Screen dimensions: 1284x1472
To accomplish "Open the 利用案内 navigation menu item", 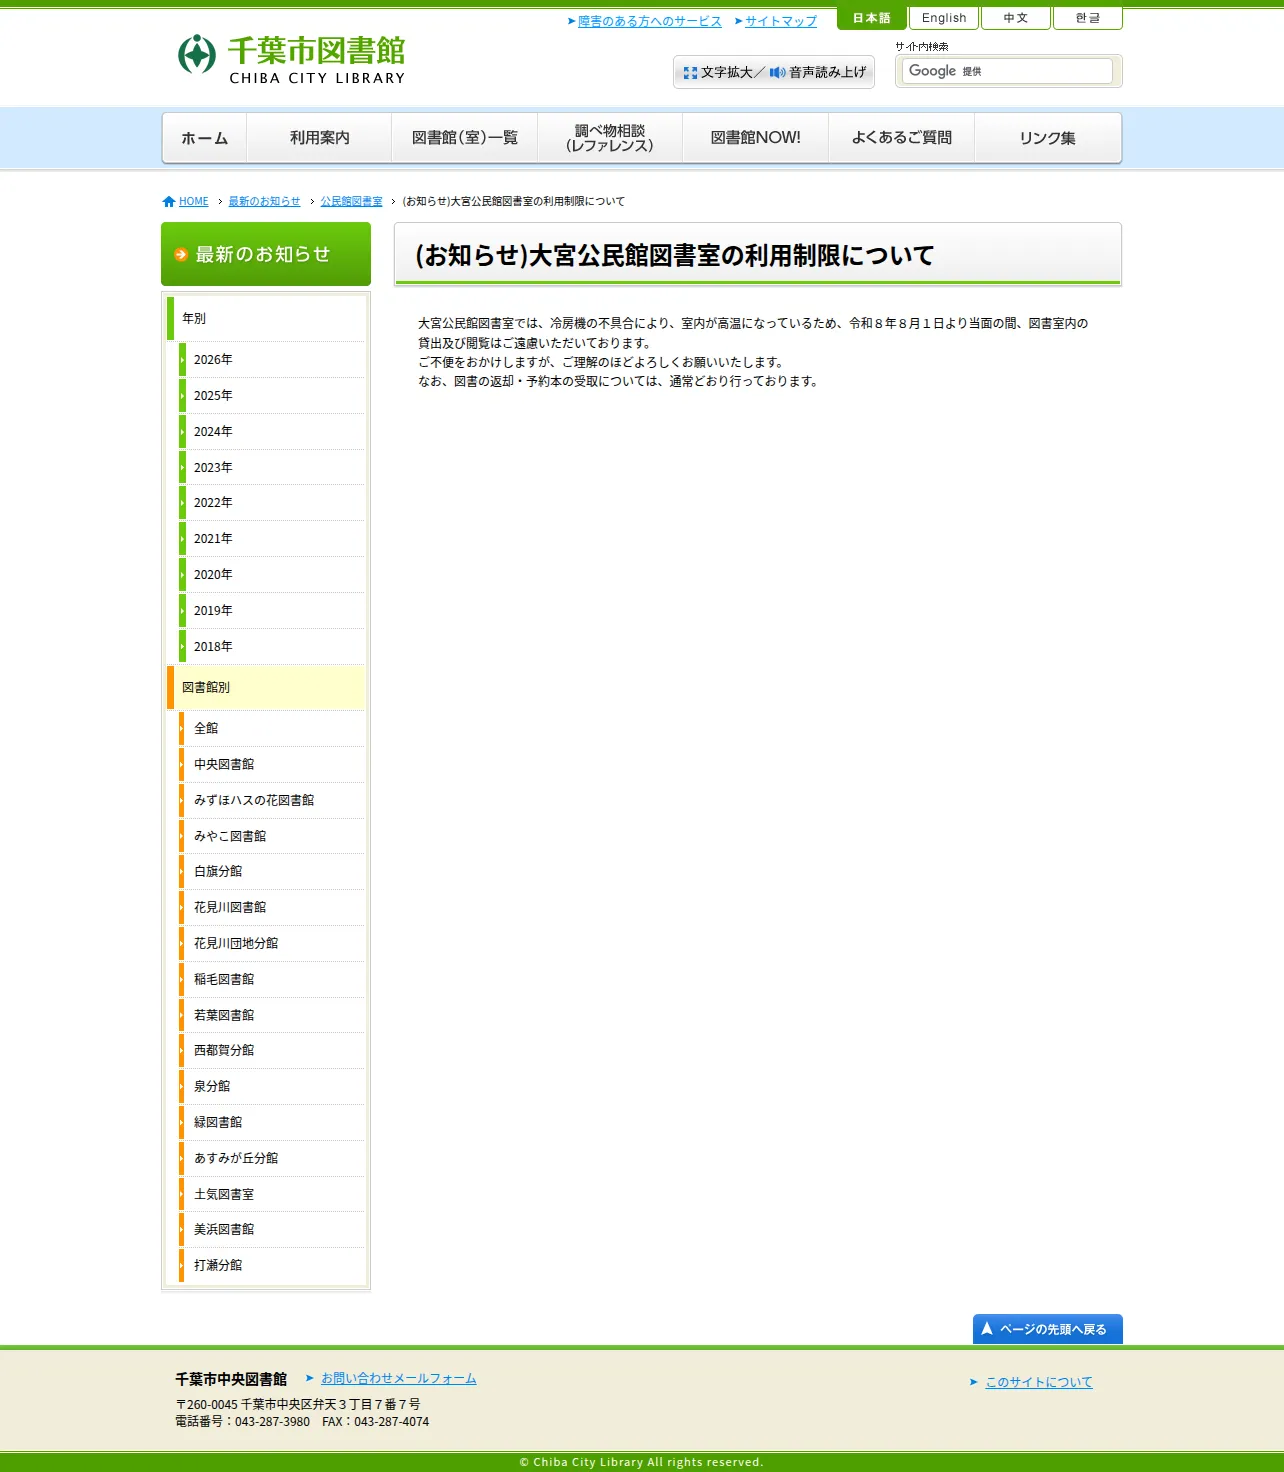I will (320, 138).
